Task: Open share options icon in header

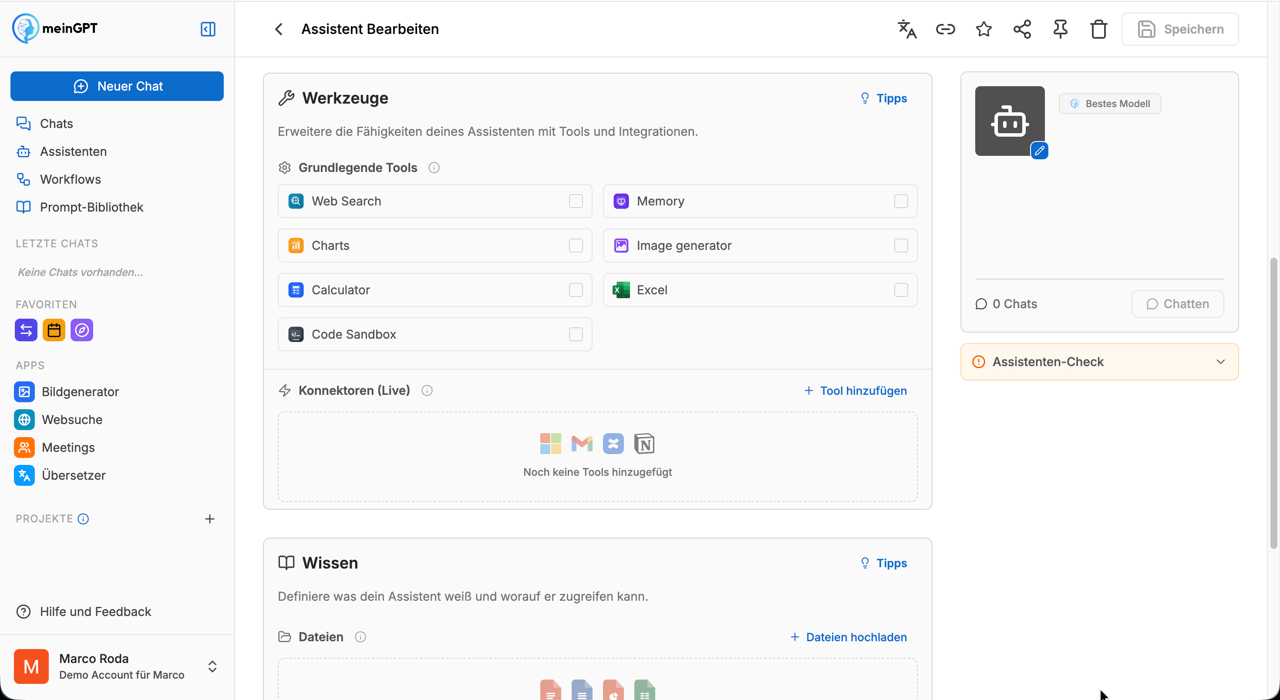Action: (x=1022, y=29)
